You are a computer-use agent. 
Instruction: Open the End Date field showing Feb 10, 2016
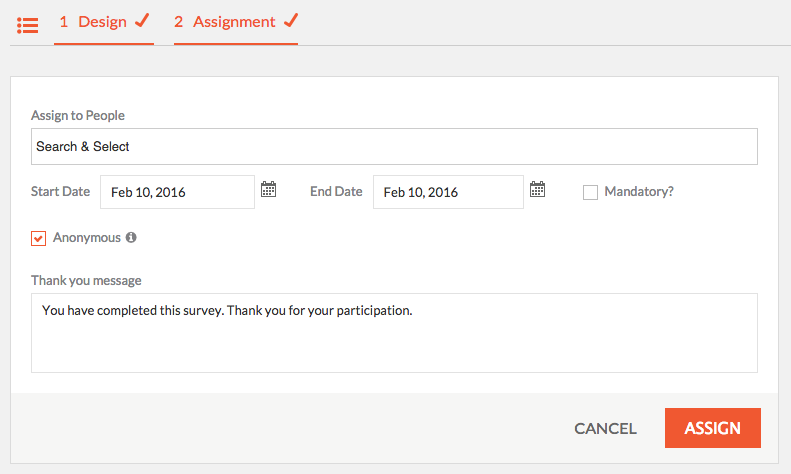click(x=448, y=192)
